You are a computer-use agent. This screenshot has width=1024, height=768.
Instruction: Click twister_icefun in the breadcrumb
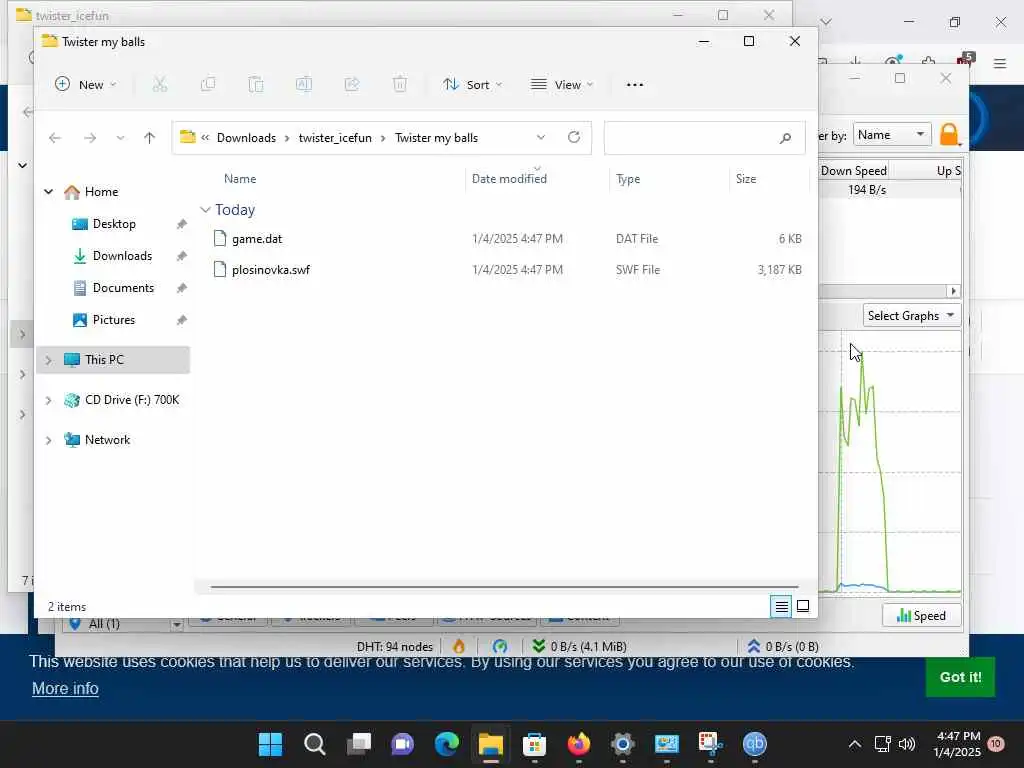pyautogui.click(x=335, y=138)
